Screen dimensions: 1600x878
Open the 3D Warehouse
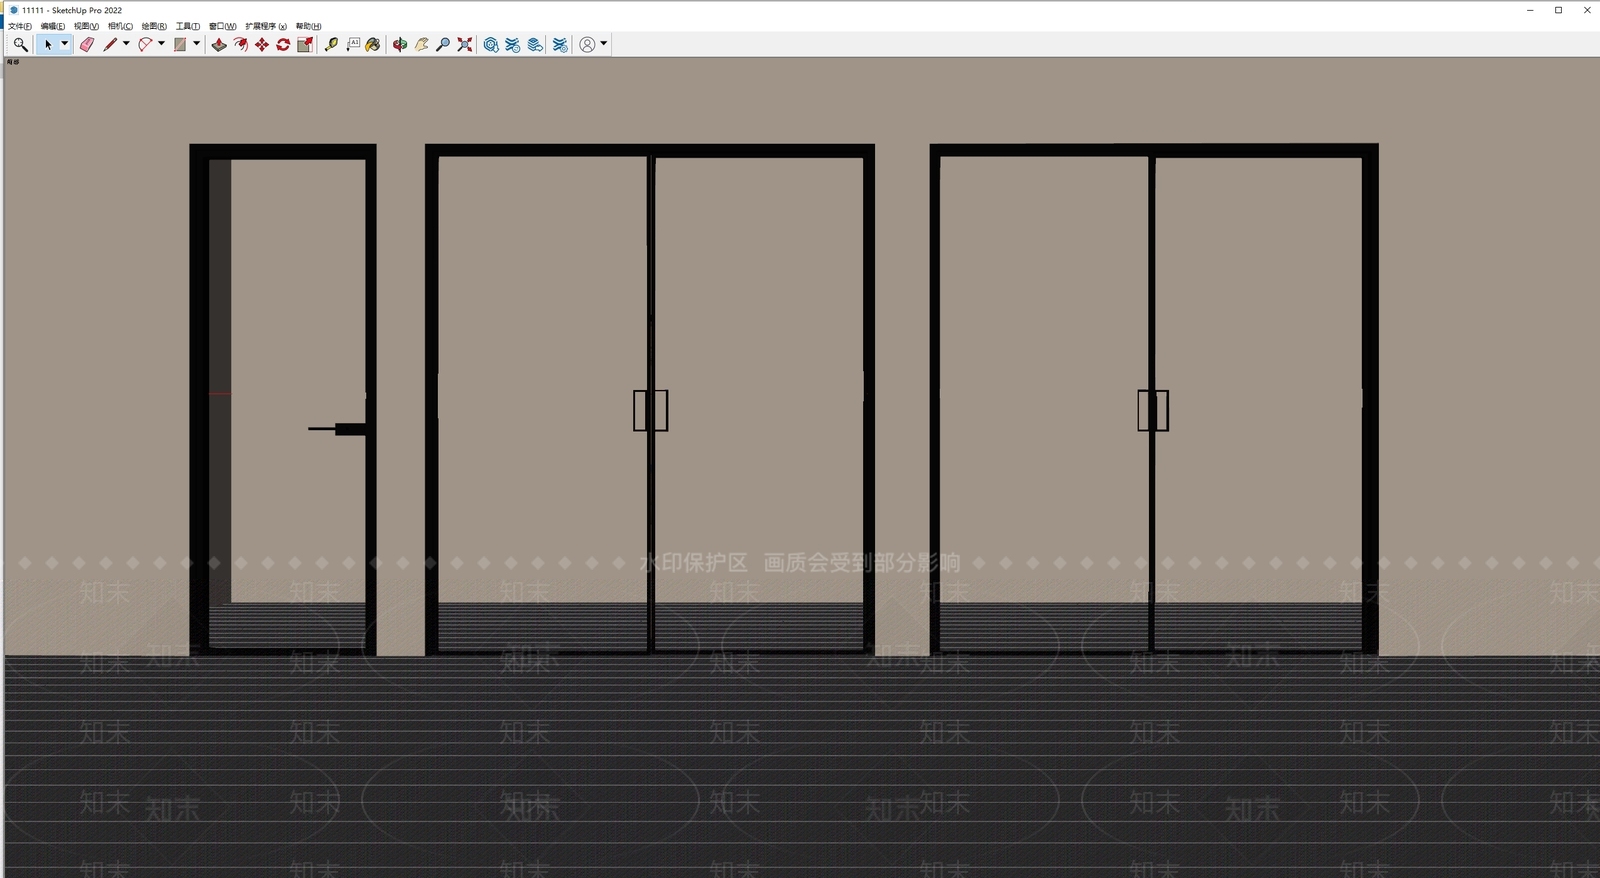[491, 44]
